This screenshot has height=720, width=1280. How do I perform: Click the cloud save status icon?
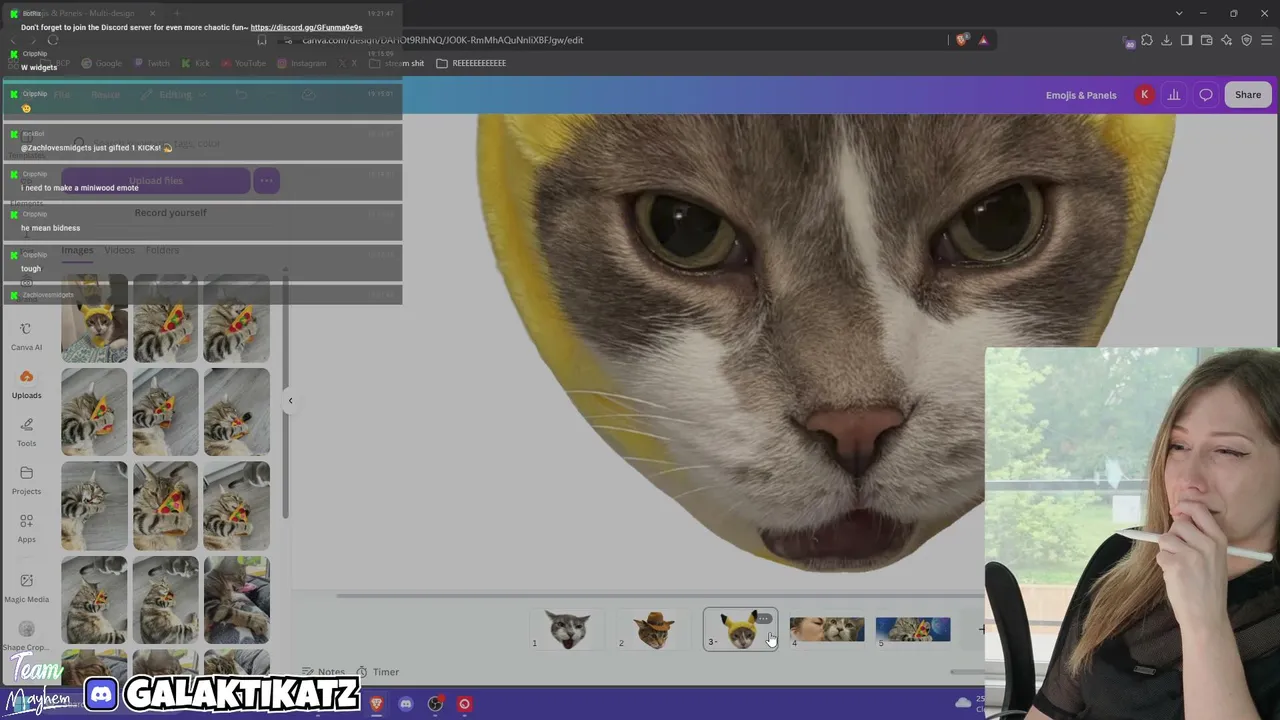pyautogui.click(x=309, y=95)
